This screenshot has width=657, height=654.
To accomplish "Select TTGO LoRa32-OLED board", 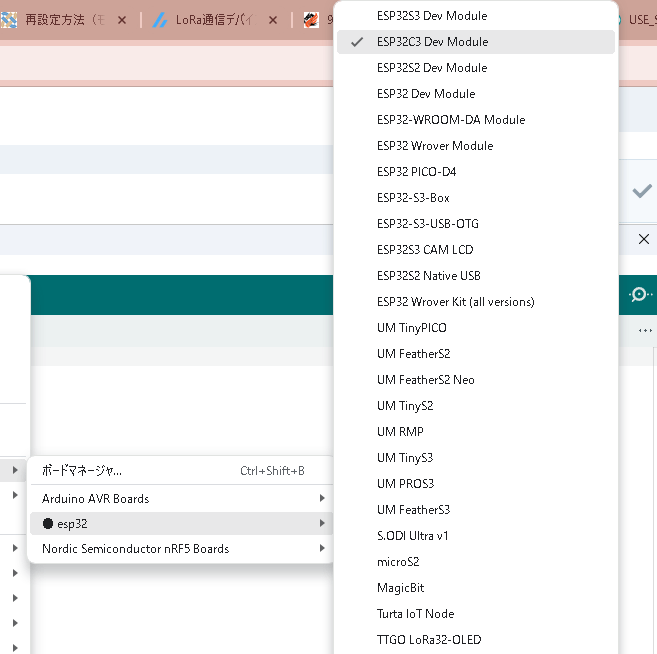I will (x=476, y=639).
